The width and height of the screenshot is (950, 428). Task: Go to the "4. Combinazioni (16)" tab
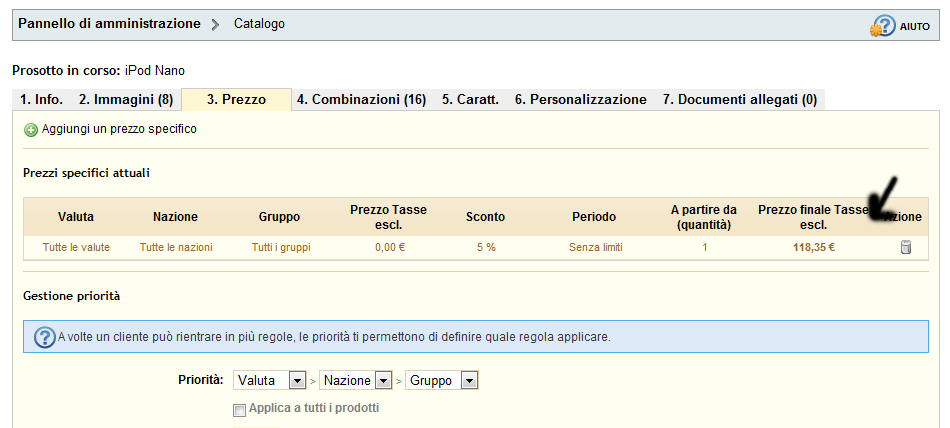(361, 99)
